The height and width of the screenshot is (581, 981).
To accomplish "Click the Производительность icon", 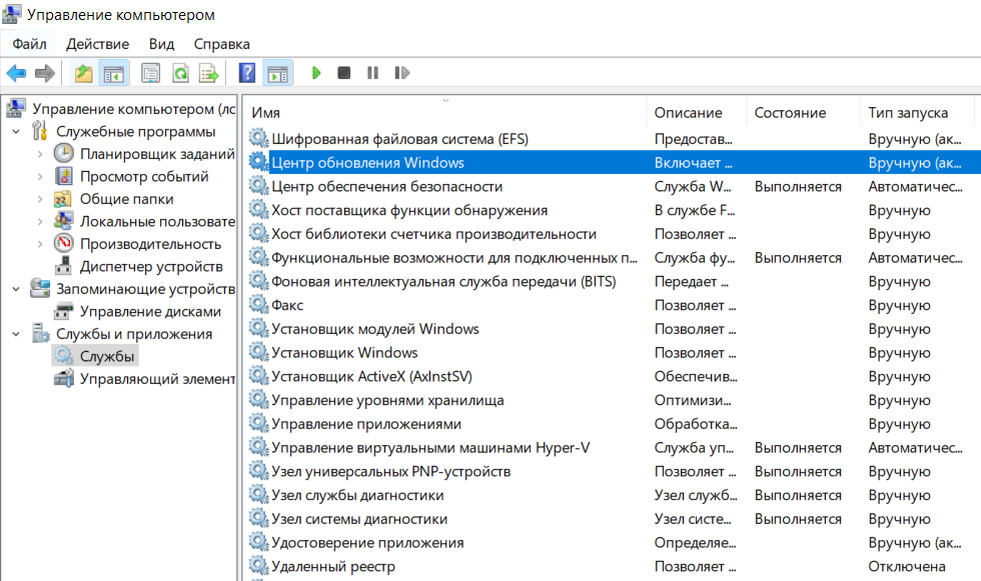I will 64,243.
